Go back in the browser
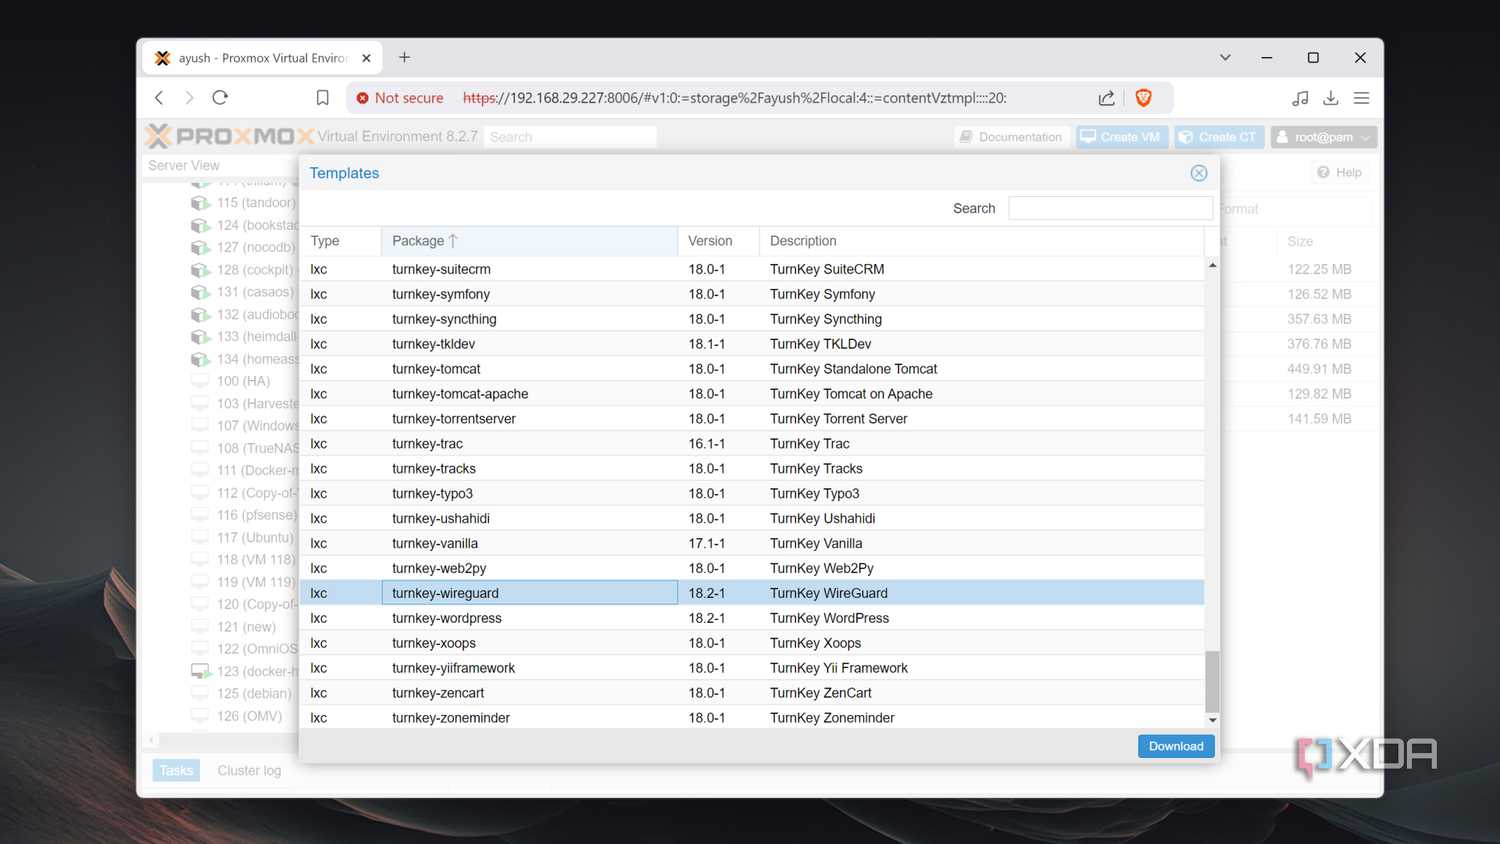Viewport: 1500px width, 844px height. (x=159, y=97)
